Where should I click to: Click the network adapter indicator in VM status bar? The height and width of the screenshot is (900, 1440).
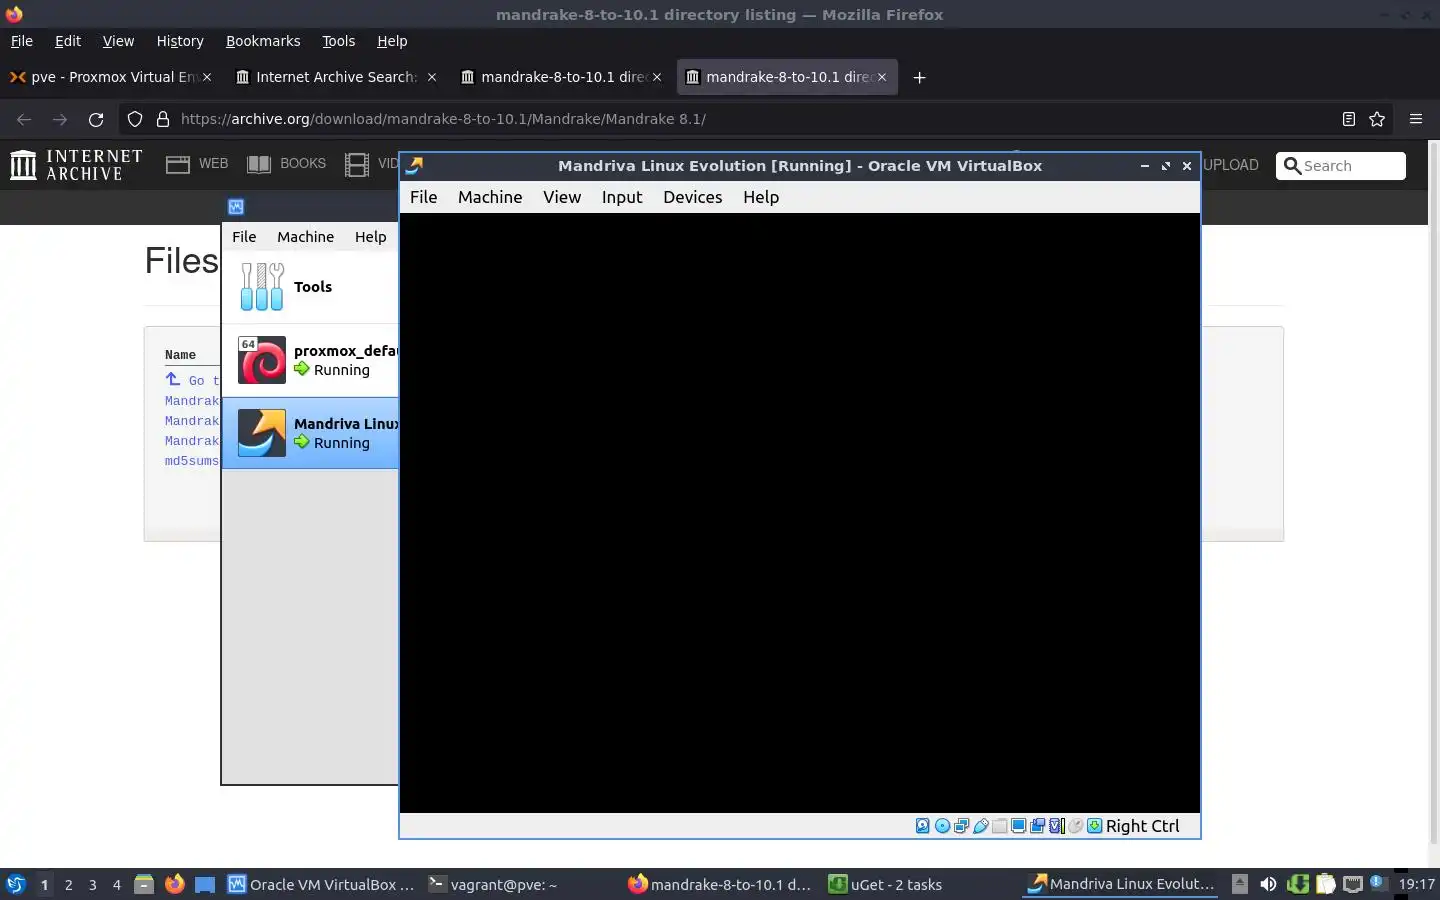pyautogui.click(x=961, y=826)
